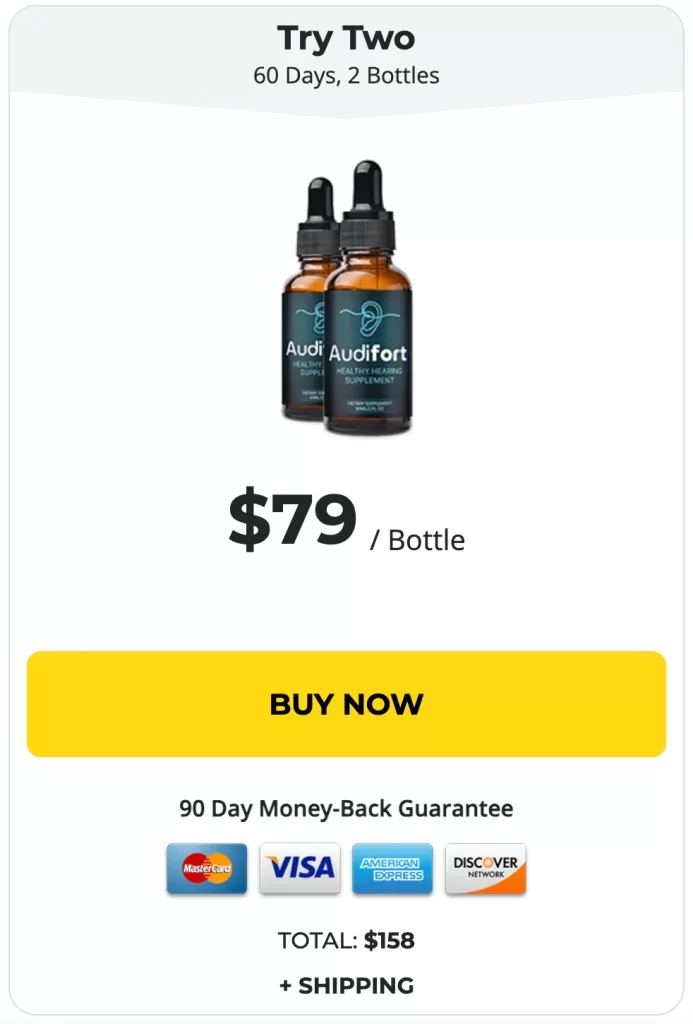The height and width of the screenshot is (1024, 693).
Task: Click the MasterCard payment icon
Action: click(206, 868)
